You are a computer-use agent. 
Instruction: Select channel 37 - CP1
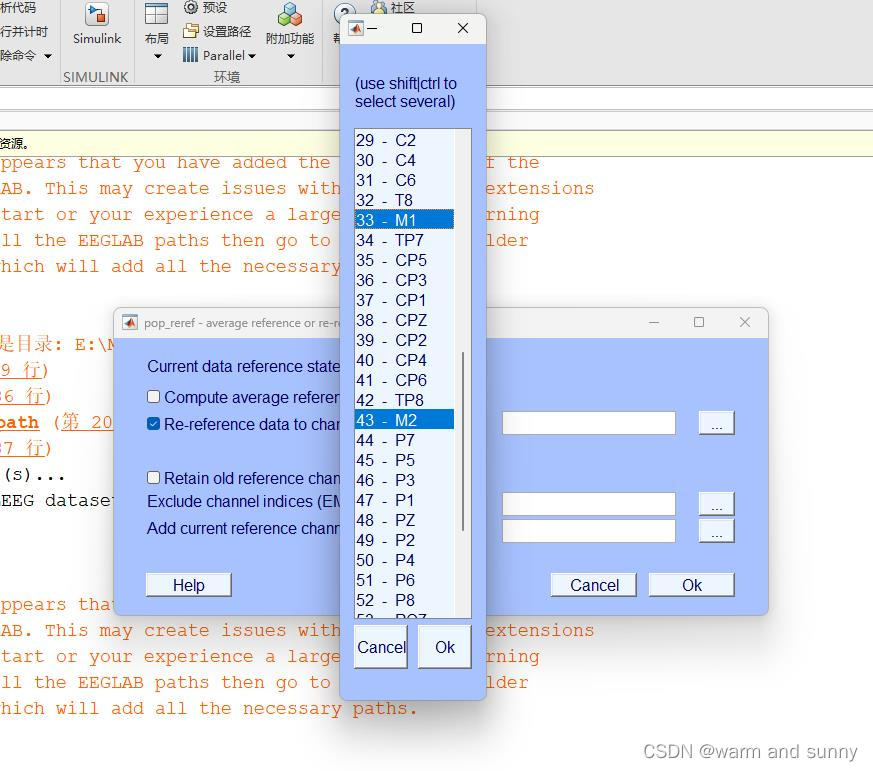tap(405, 300)
